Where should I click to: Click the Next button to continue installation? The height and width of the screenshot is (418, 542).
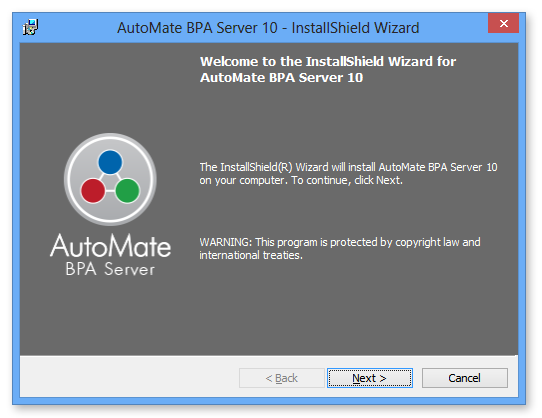pos(370,378)
